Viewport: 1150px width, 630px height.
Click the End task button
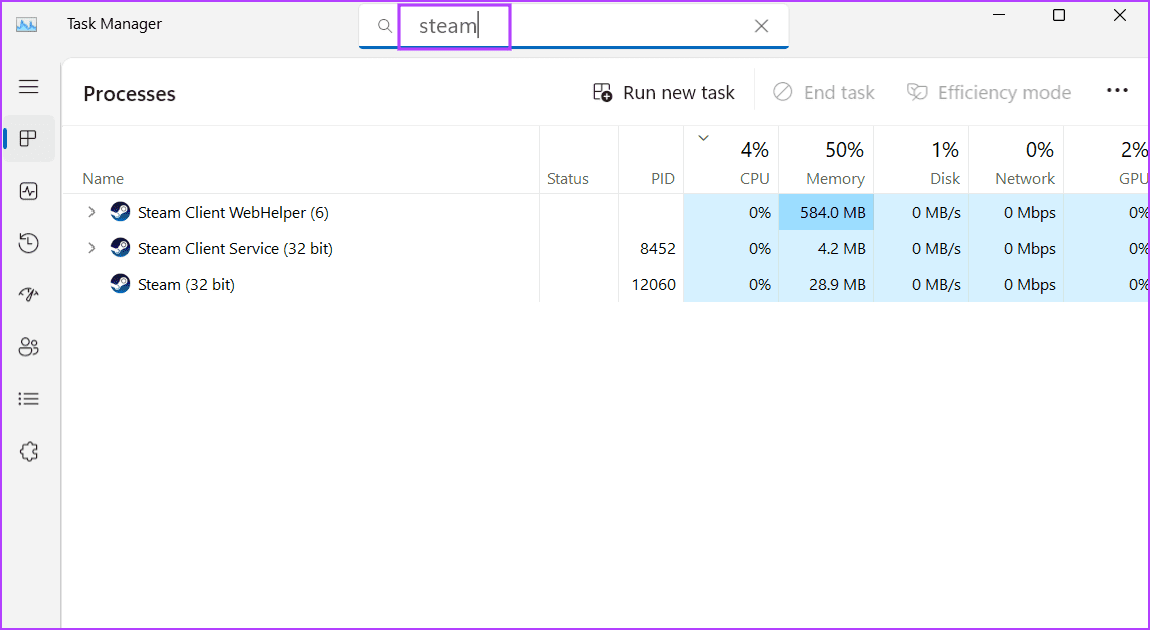824,92
